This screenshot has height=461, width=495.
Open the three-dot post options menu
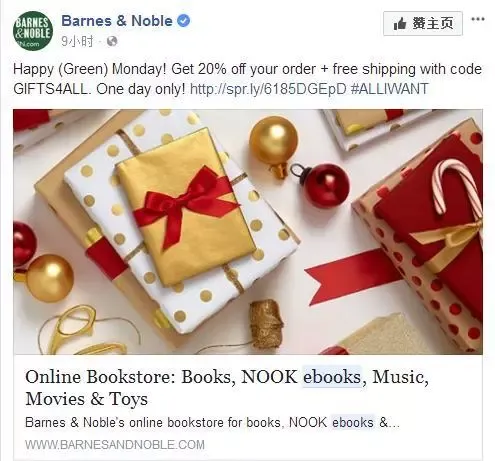click(x=477, y=19)
